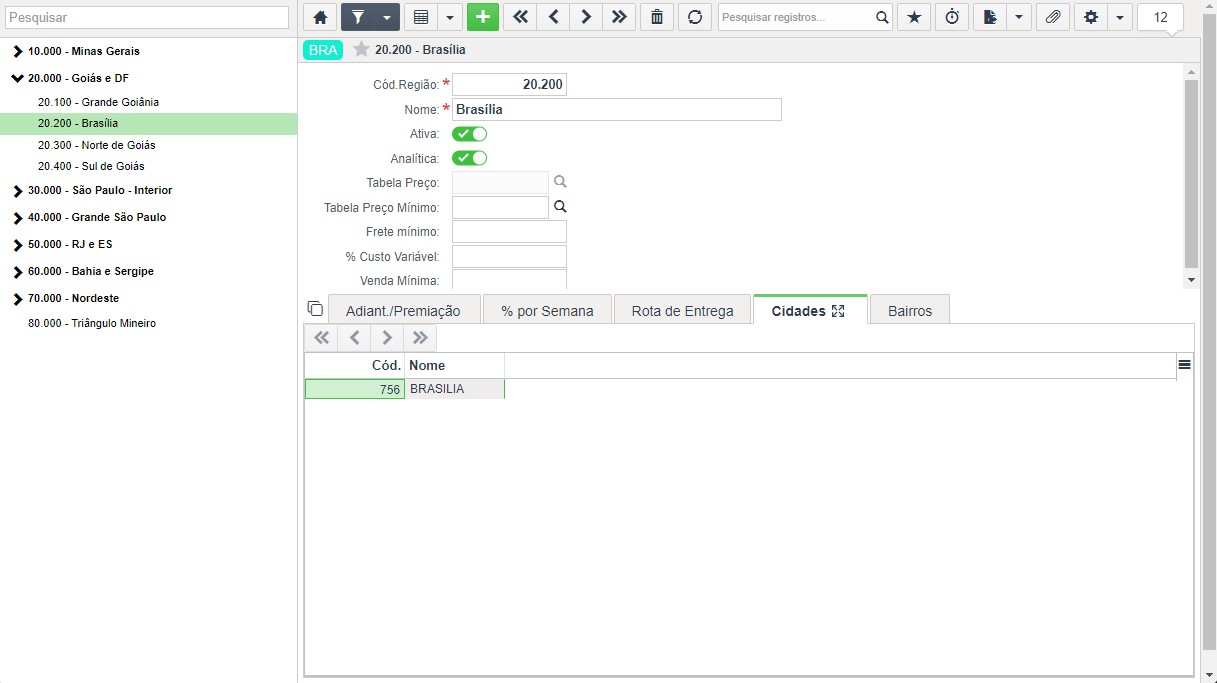Go to previous row in Cidades grid
The height and width of the screenshot is (683, 1217).
coord(354,338)
